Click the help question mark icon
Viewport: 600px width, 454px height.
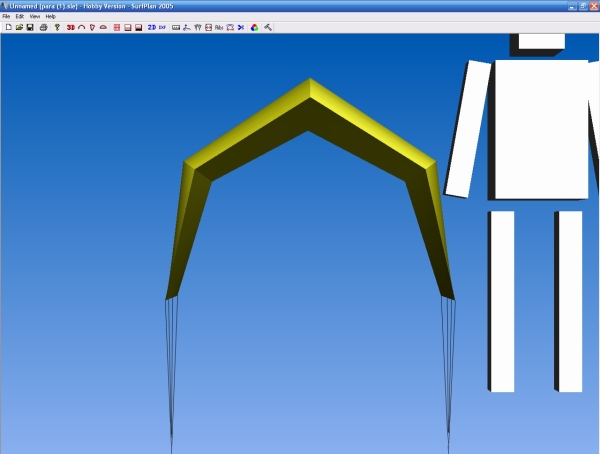57,27
